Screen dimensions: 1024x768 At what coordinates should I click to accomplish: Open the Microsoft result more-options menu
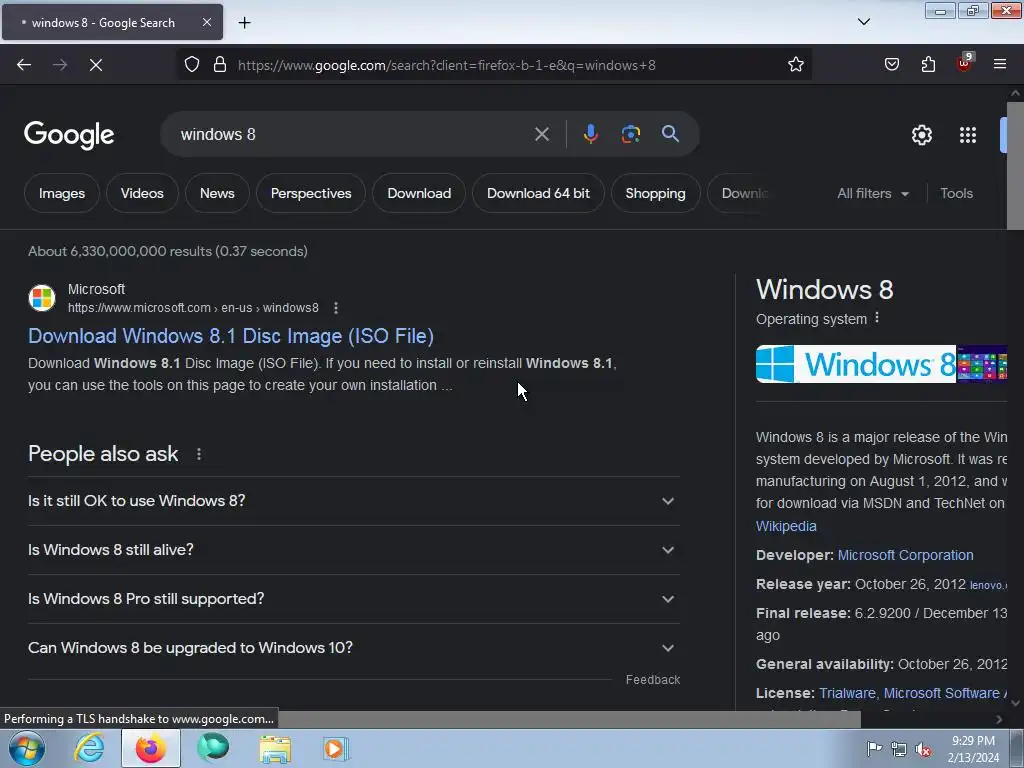[x=336, y=308]
